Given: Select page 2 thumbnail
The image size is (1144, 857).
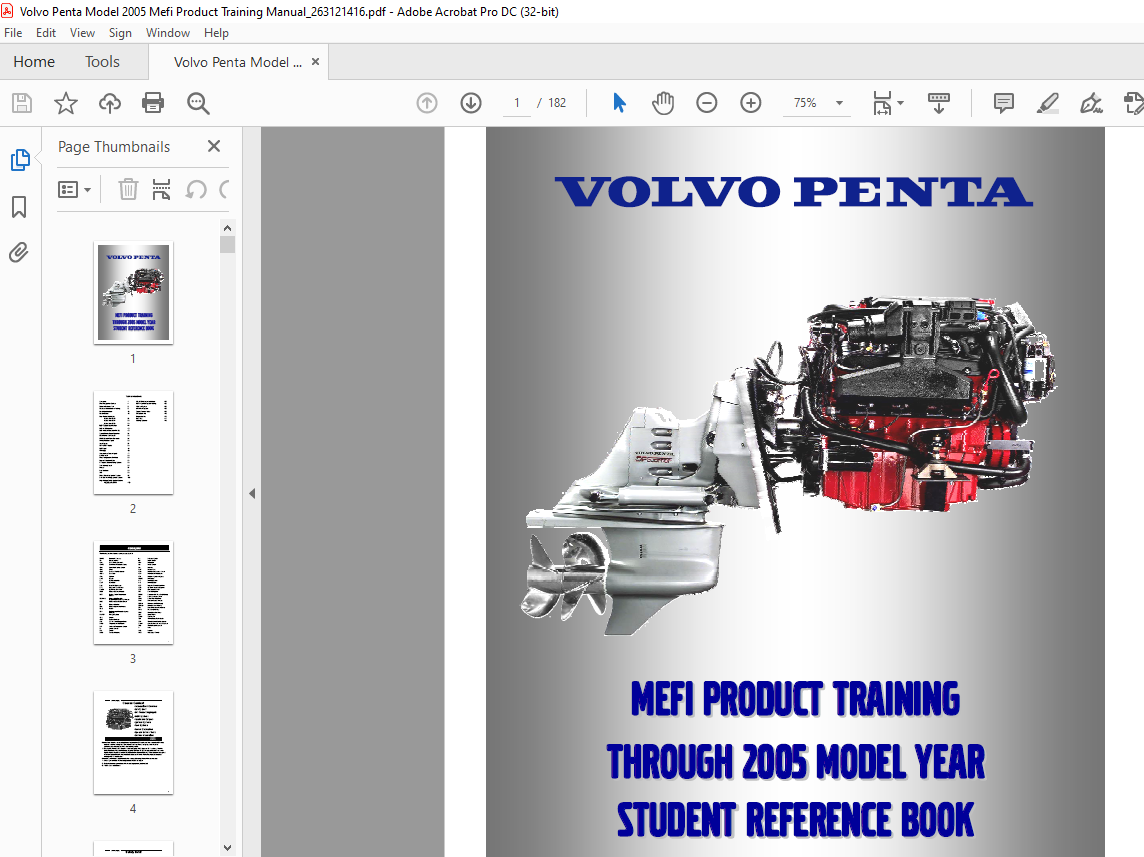Looking at the screenshot, I should pyautogui.click(x=134, y=443).
